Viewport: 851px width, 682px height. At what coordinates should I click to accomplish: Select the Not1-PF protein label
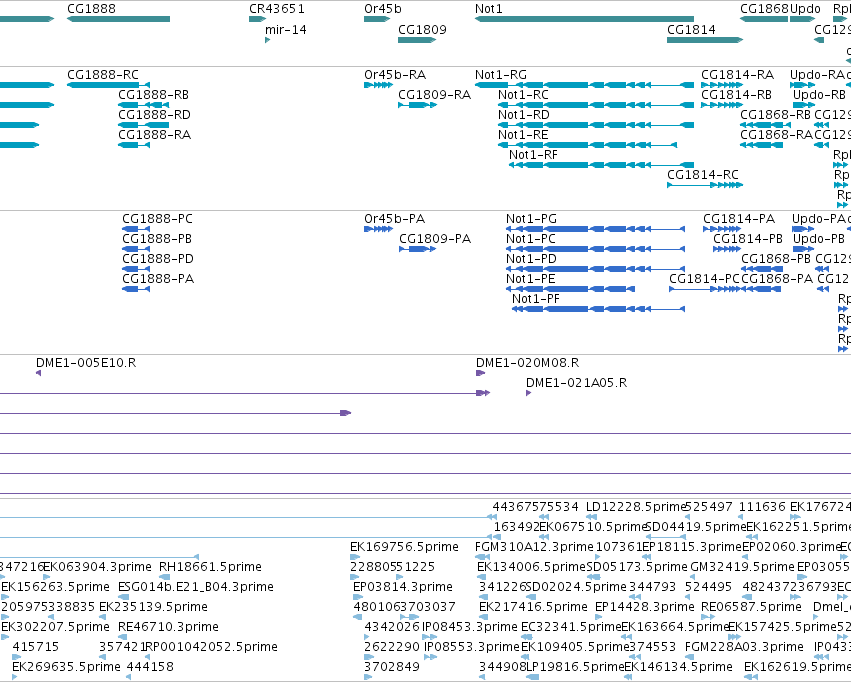(x=536, y=299)
